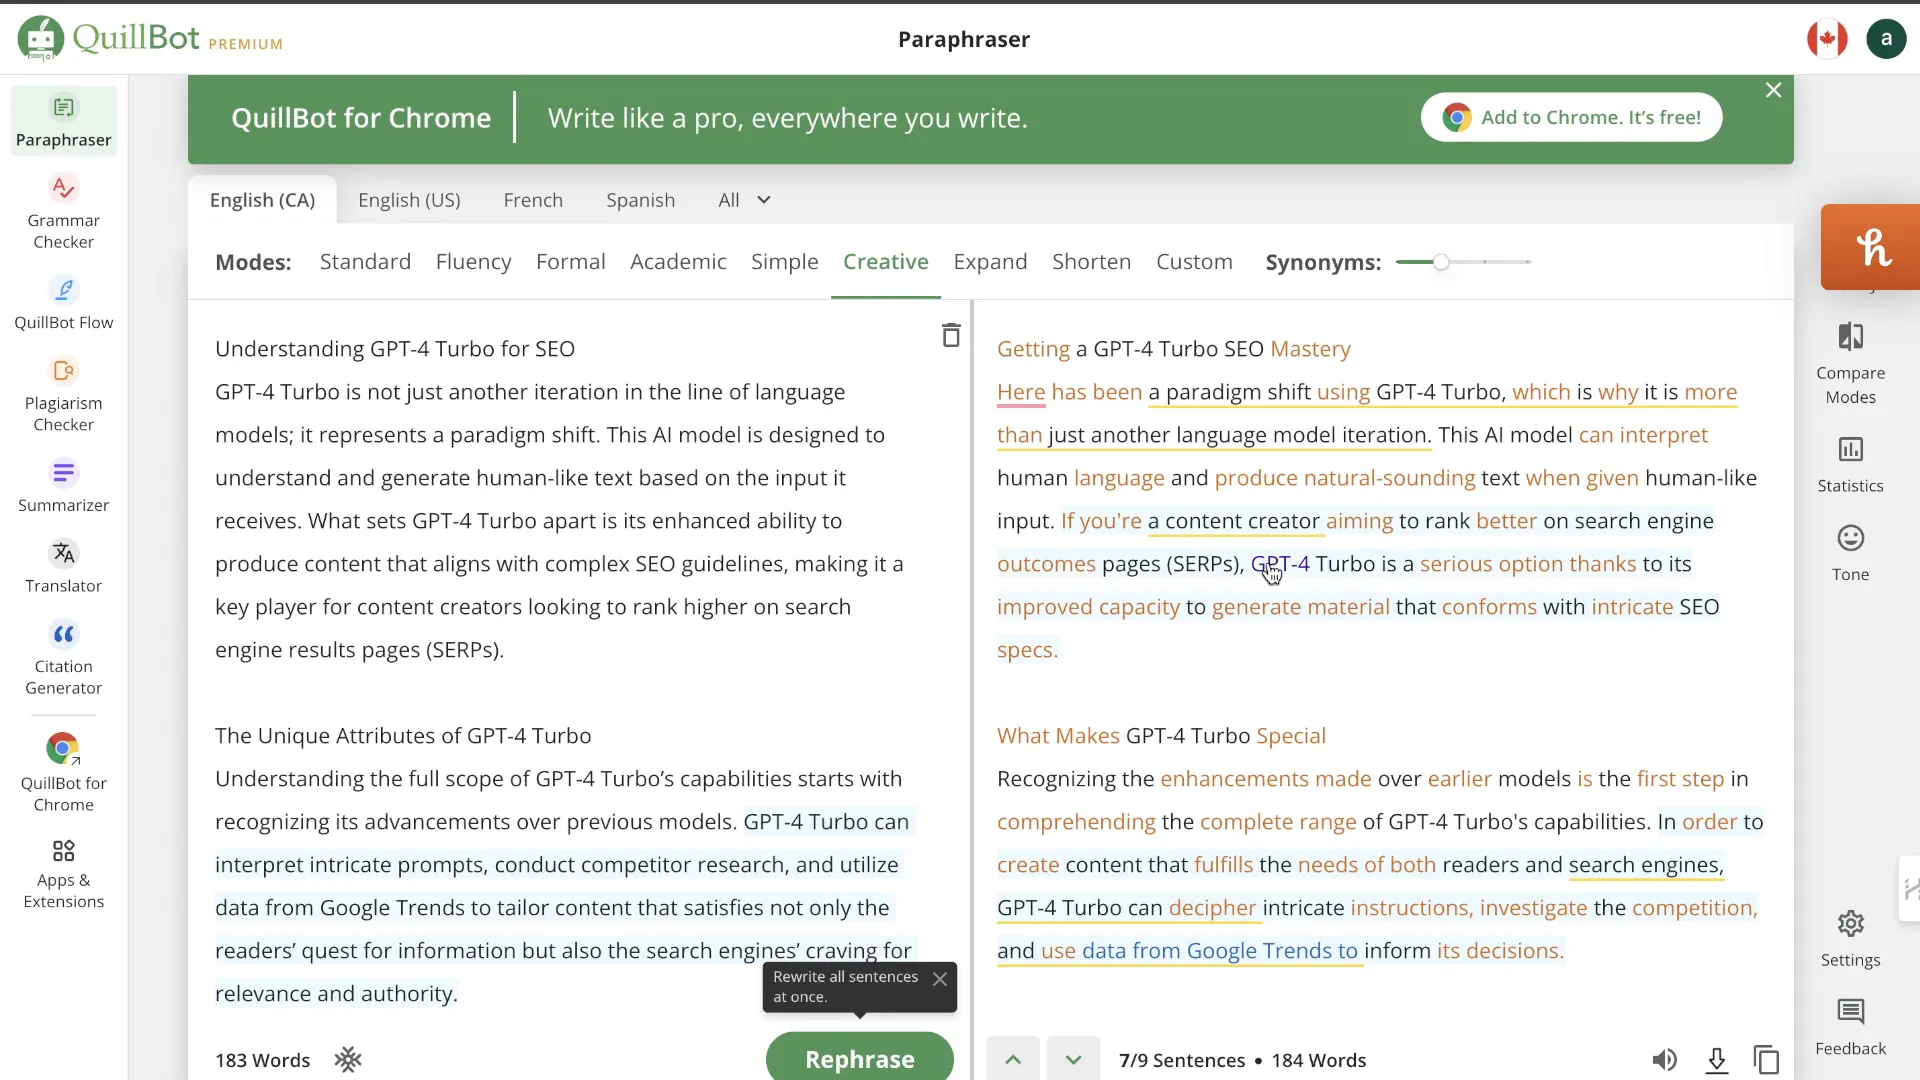The width and height of the screenshot is (1920, 1080).
Task: Open the Translator tool
Action: (64, 566)
